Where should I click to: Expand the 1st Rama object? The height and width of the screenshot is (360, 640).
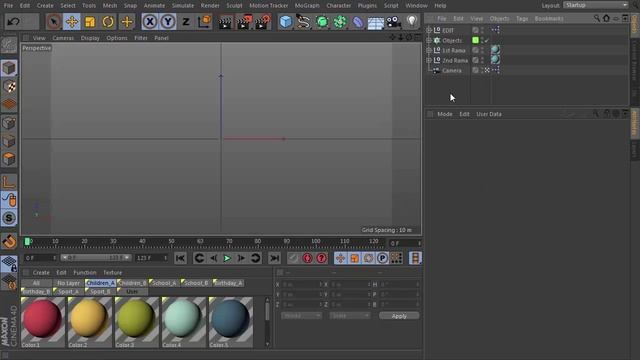click(429, 50)
